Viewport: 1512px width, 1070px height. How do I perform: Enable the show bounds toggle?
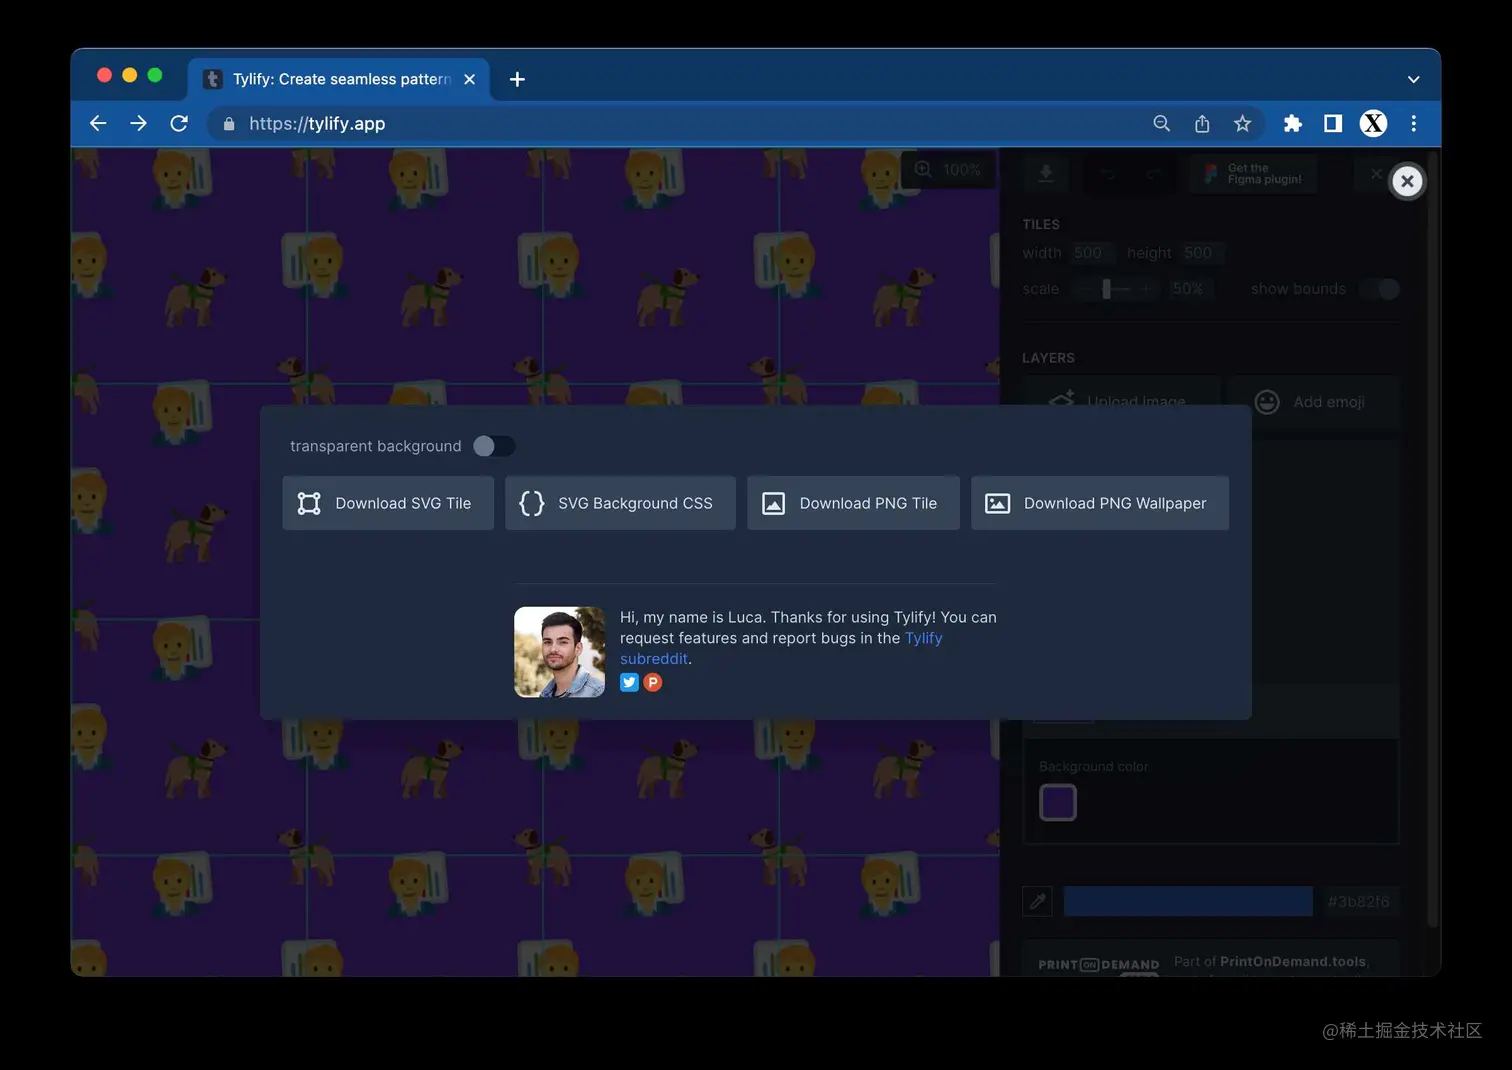pyautogui.click(x=1379, y=289)
